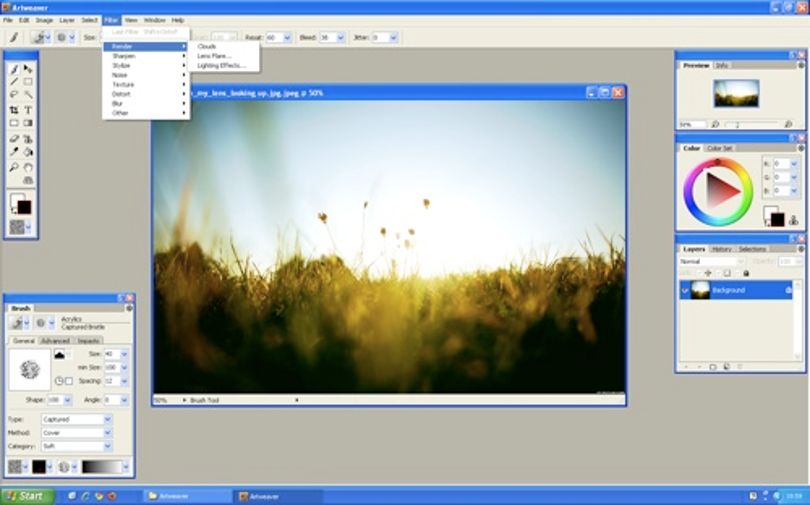Switch to the History tab
The image size is (810, 505).
pyautogui.click(x=721, y=249)
